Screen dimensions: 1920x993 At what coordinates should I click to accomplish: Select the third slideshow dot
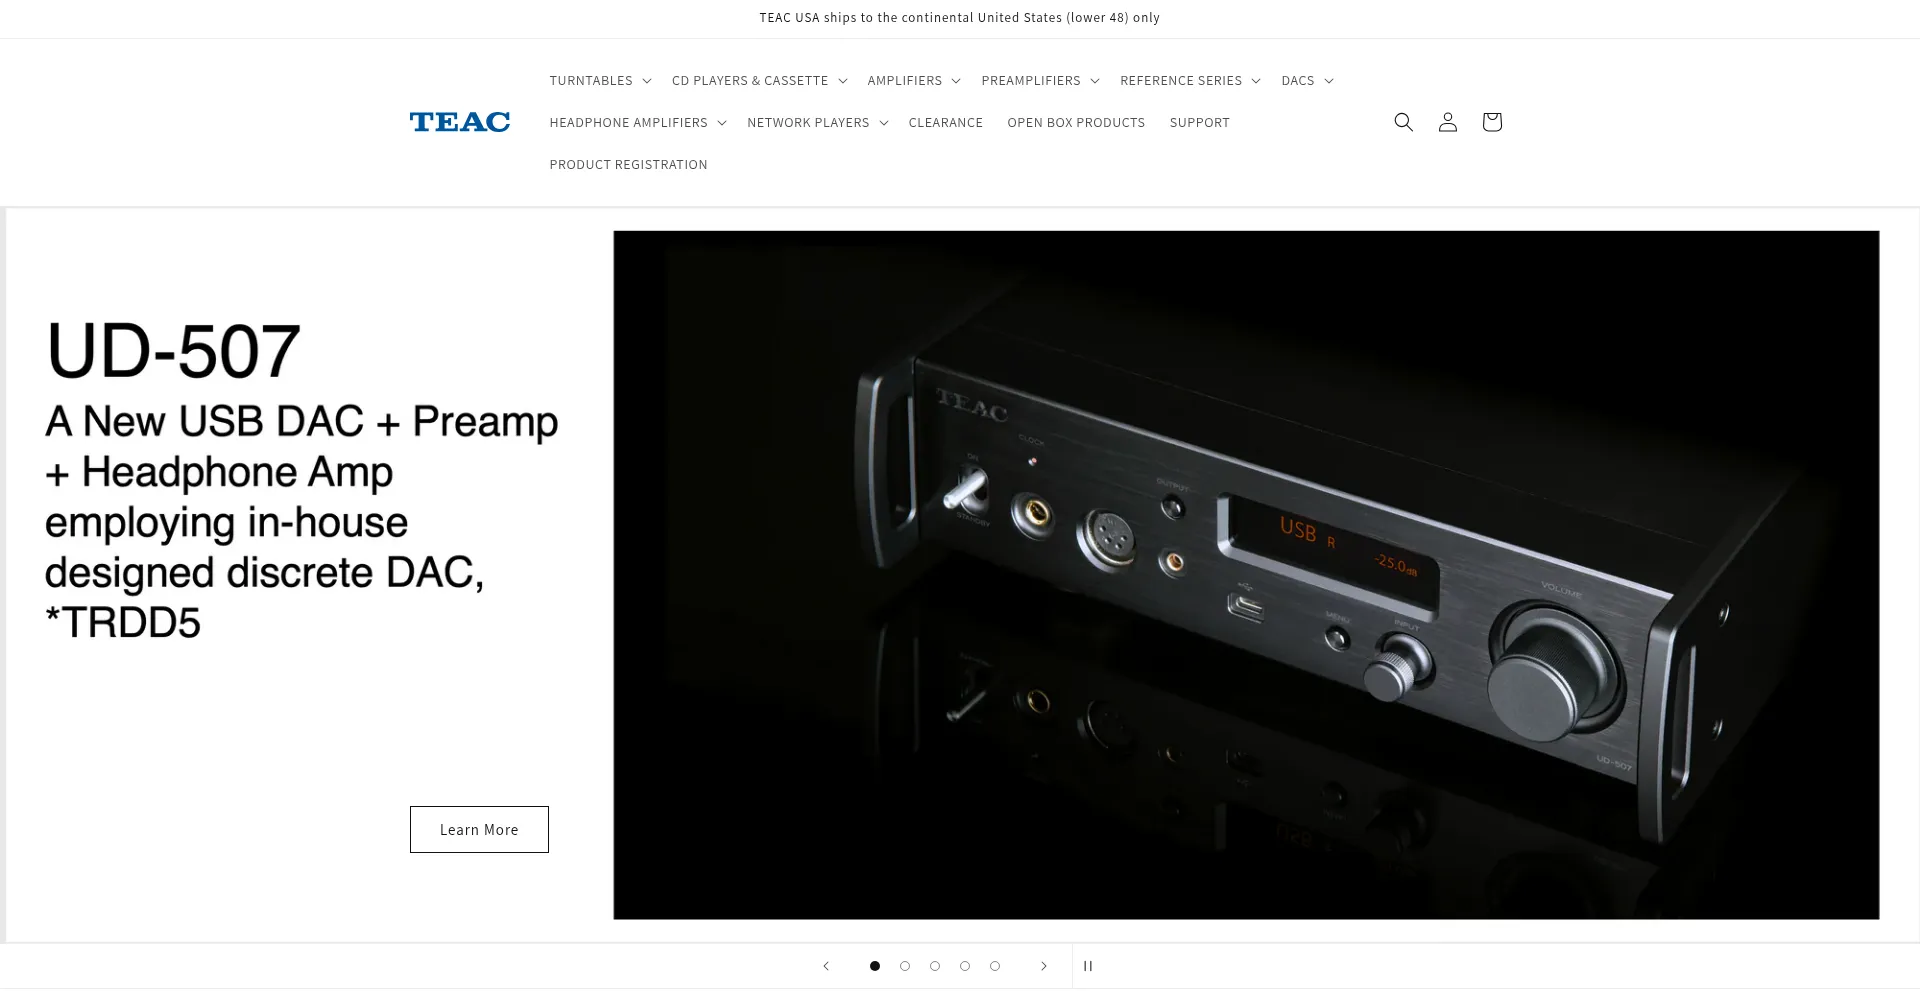point(935,966)
